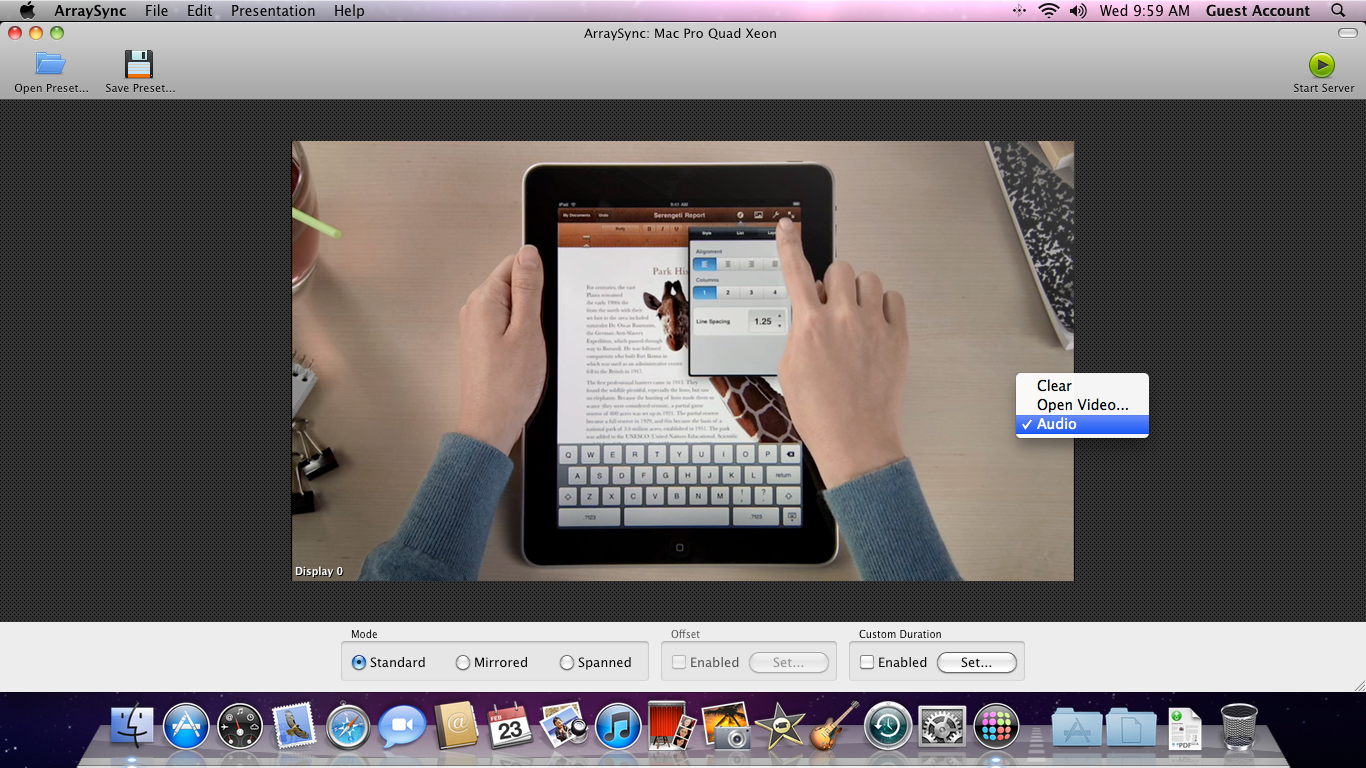Open the Applications folder stack in Dock
The image size is (1366, 768).
tap(1076, 727)
